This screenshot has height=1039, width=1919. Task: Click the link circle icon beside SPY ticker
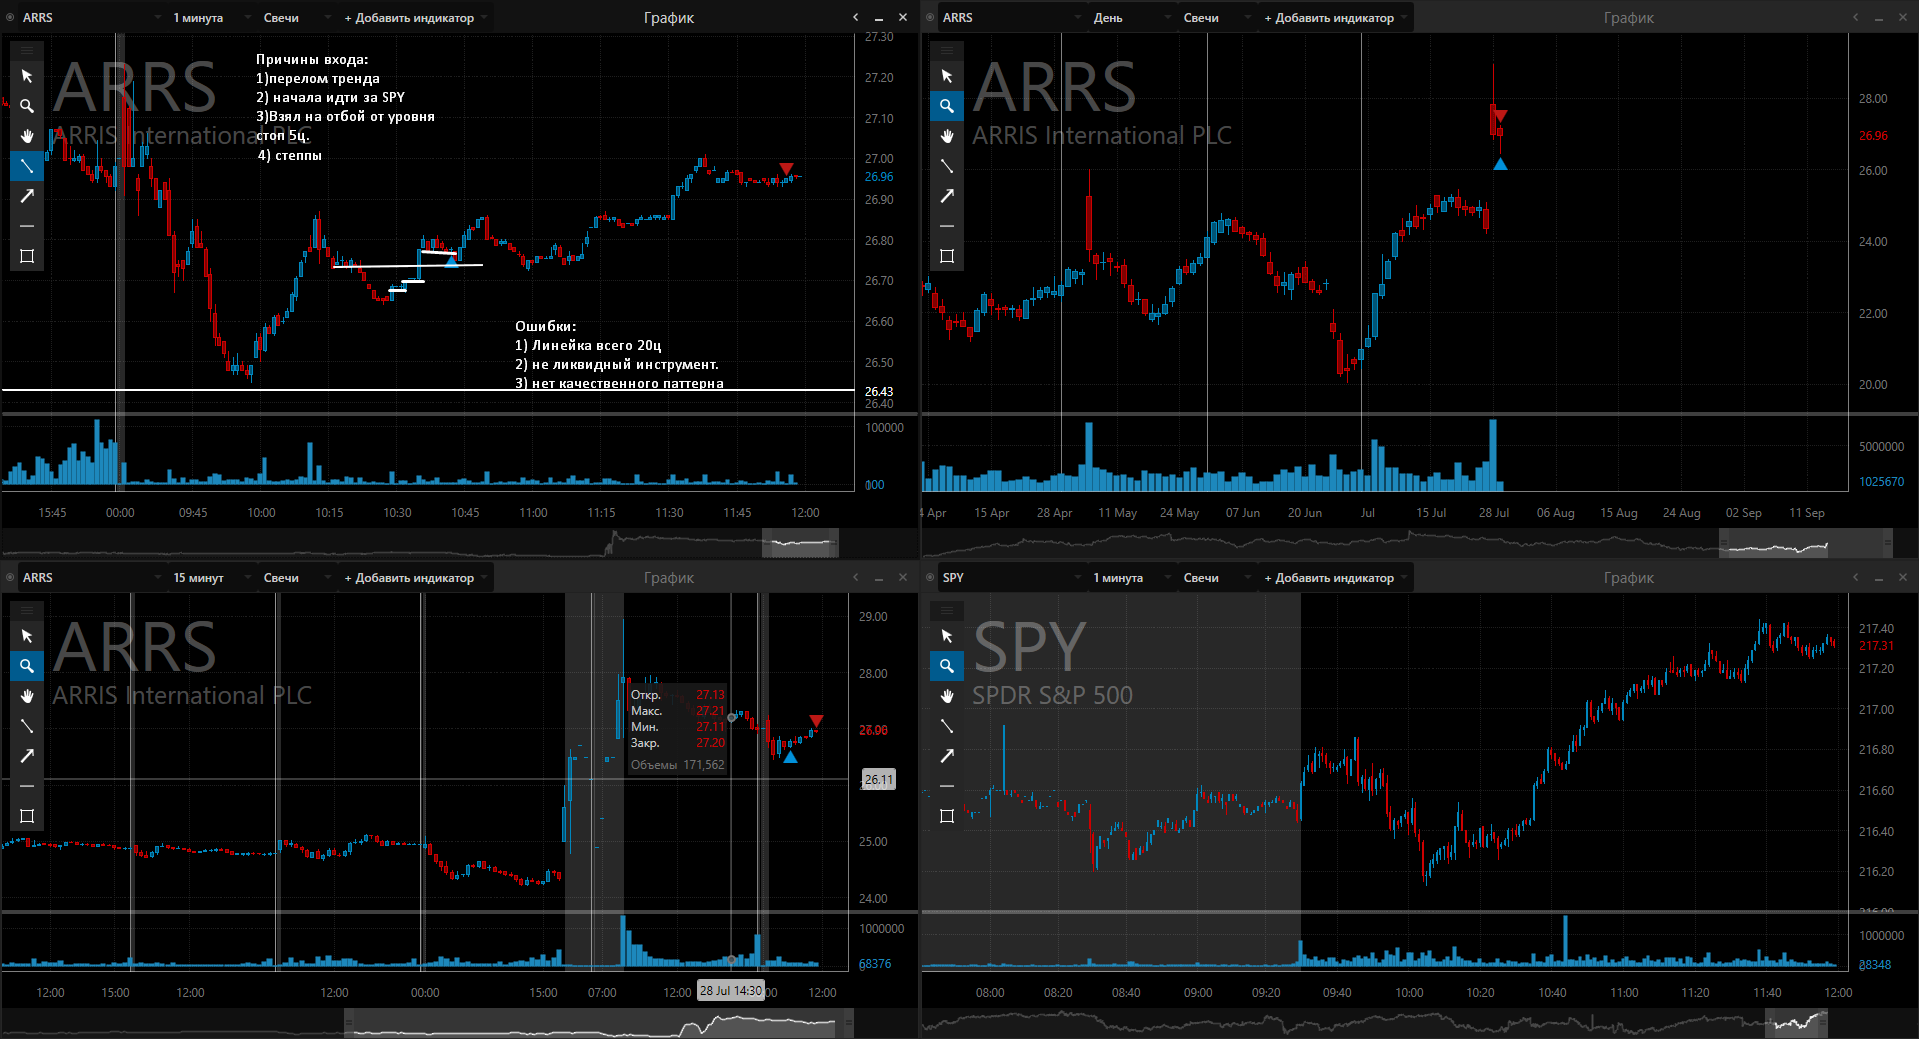point(930,578)
